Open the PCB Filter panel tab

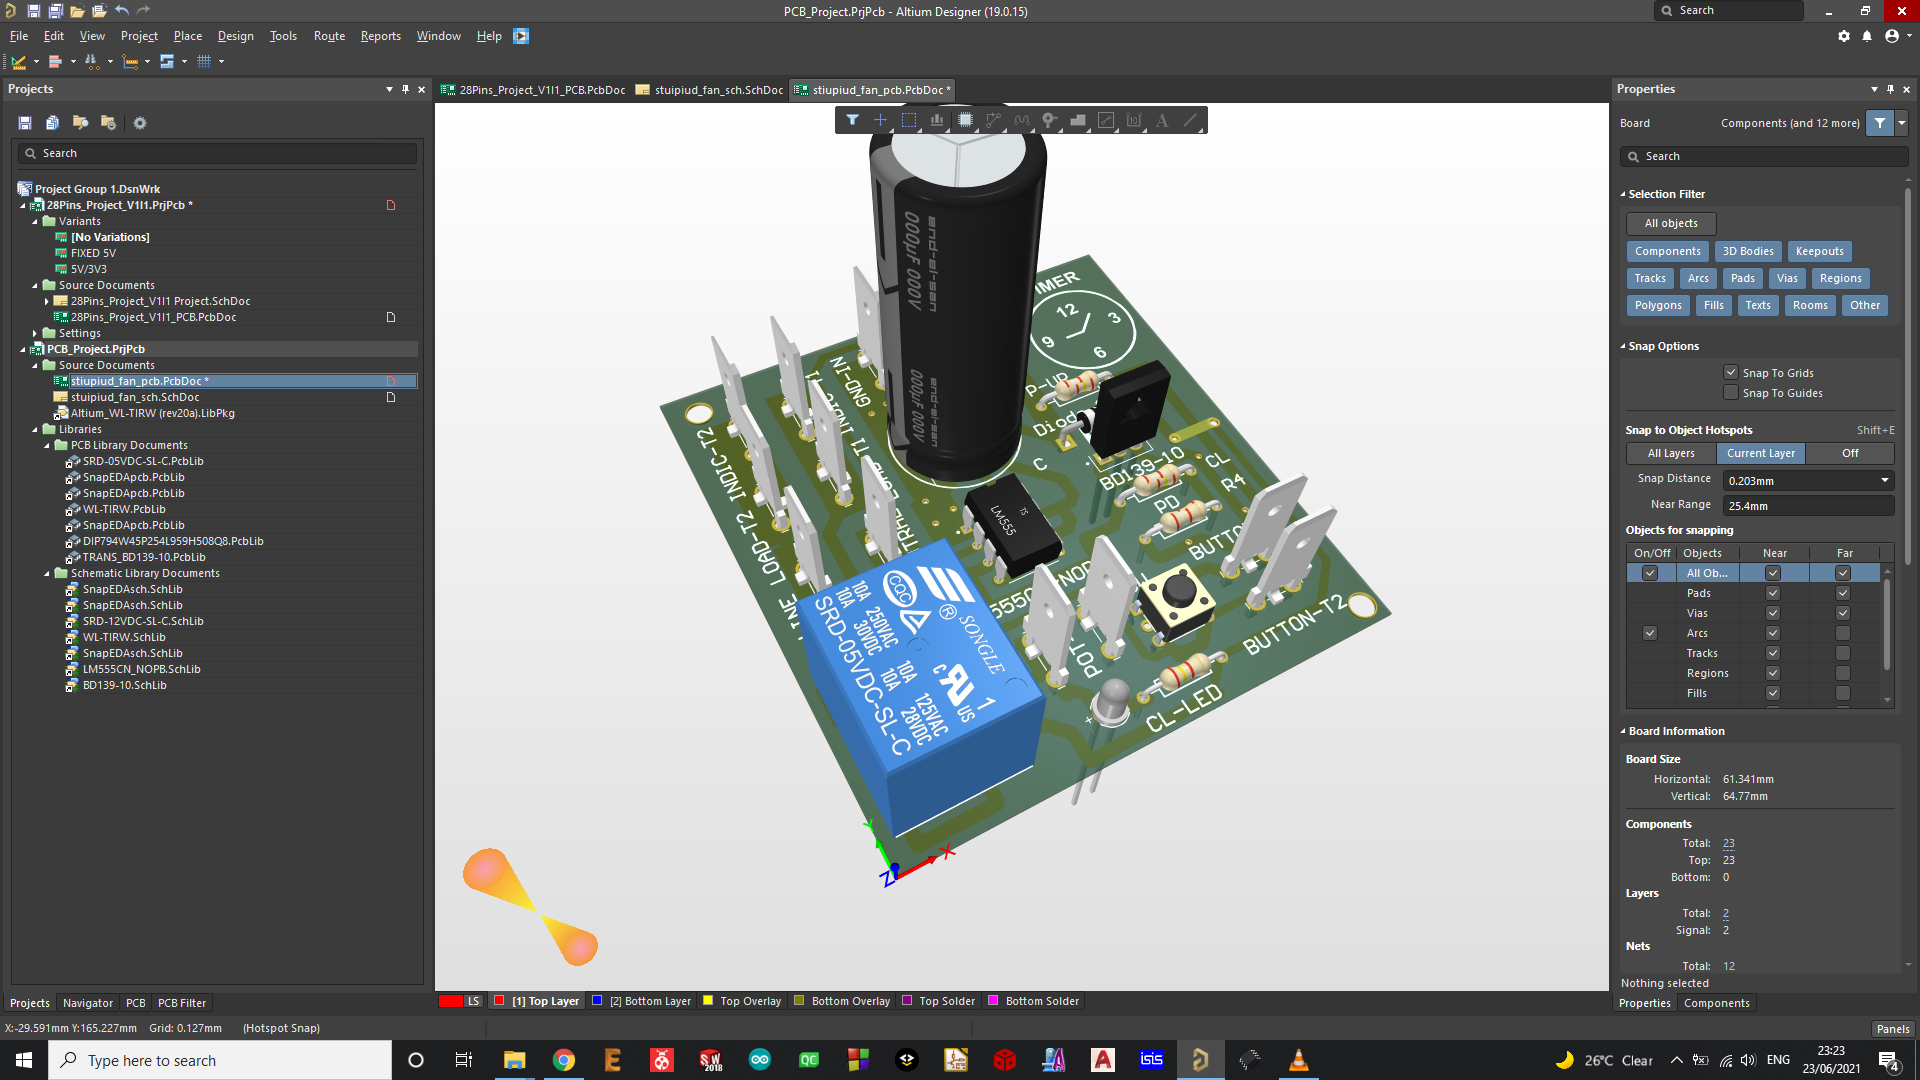coord(182,1003)
